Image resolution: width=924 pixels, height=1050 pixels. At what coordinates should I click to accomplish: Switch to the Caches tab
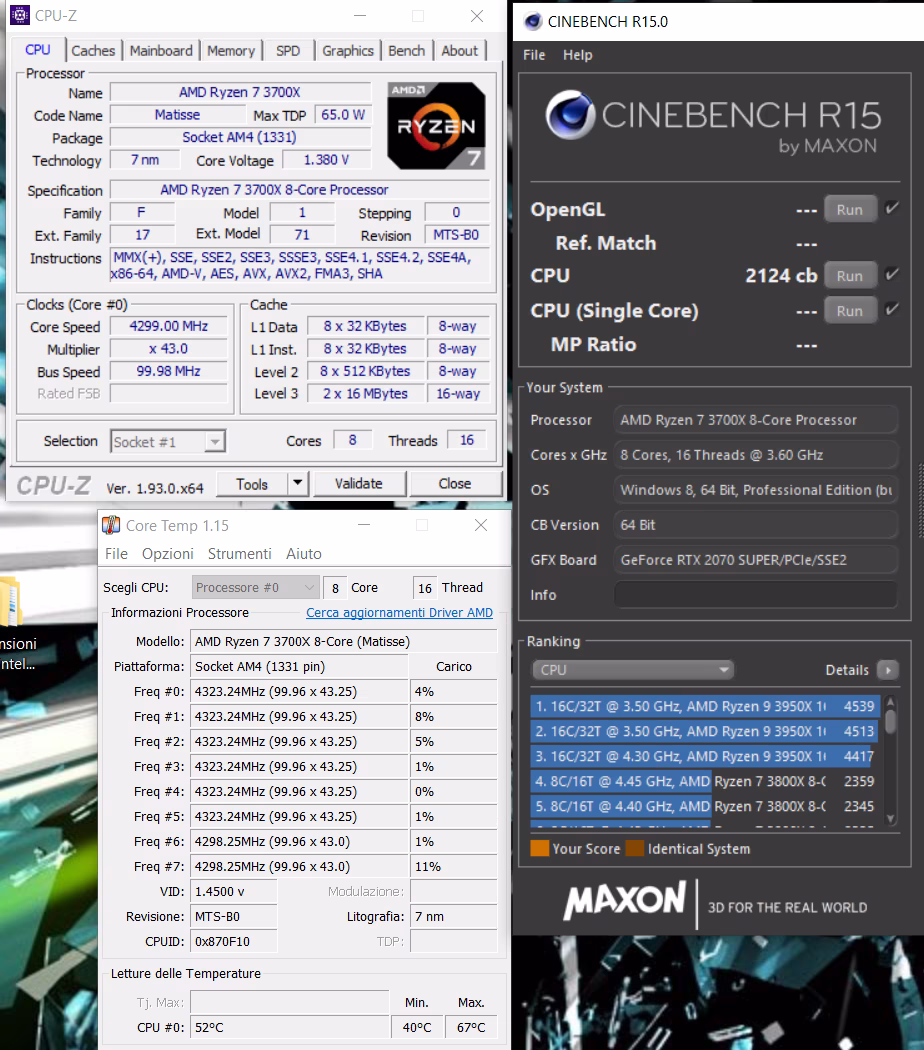tap(93, 51)
